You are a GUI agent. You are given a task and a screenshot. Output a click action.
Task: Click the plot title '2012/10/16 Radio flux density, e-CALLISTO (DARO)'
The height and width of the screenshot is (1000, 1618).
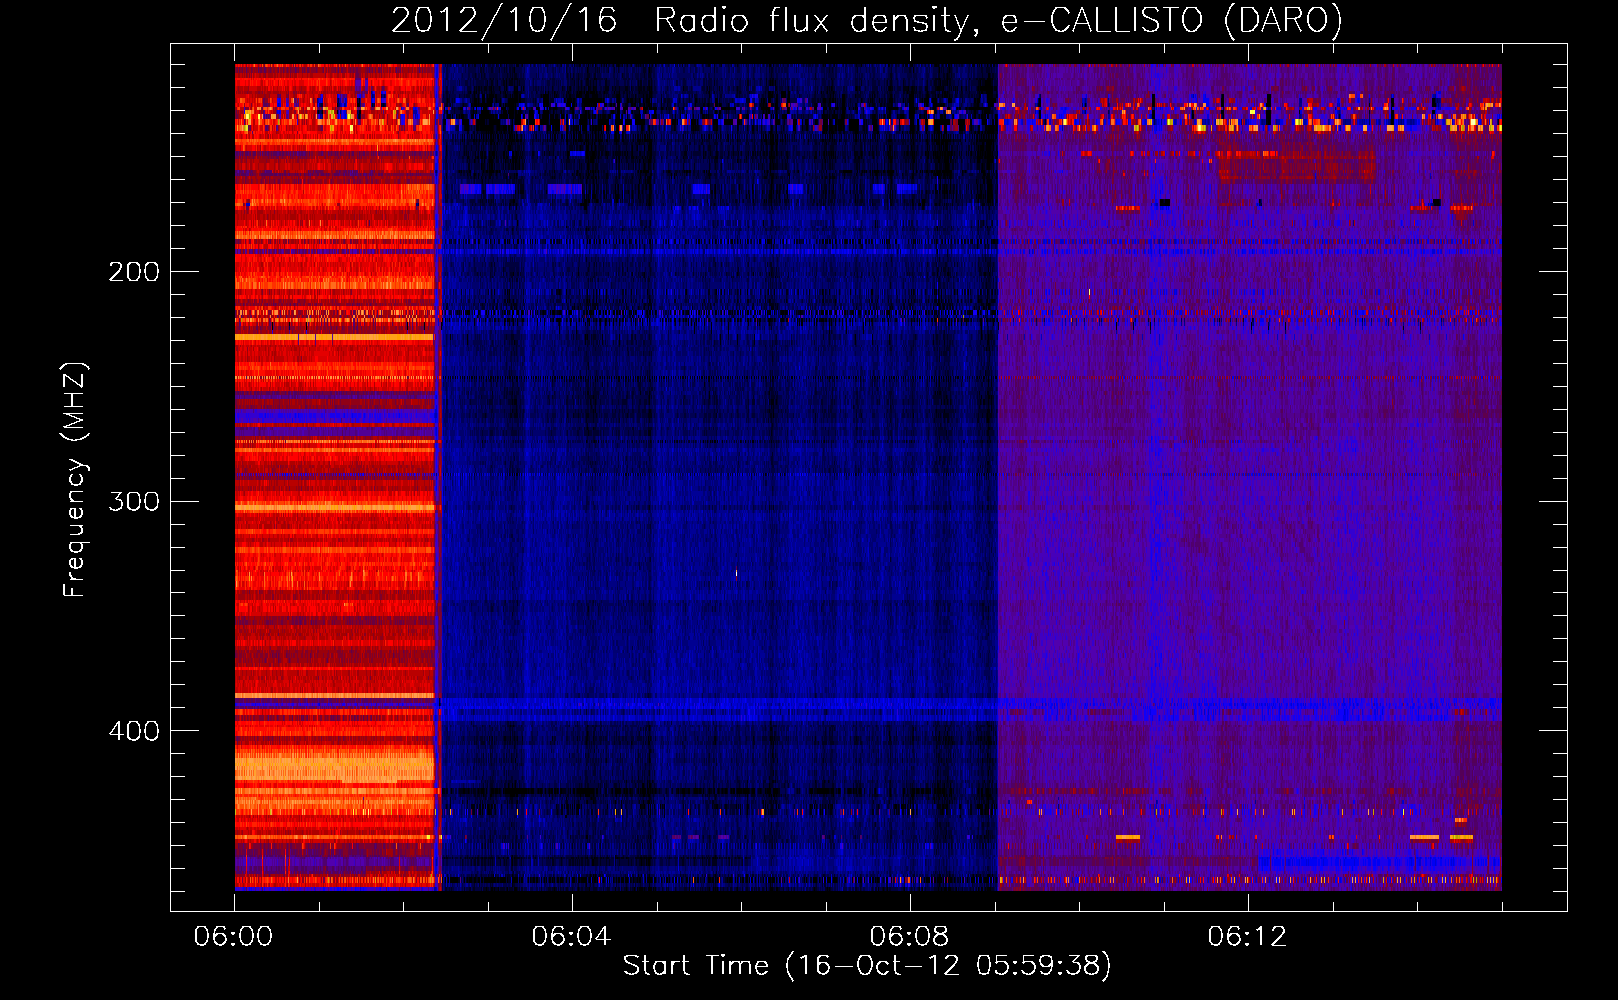(x=866, y=20)
